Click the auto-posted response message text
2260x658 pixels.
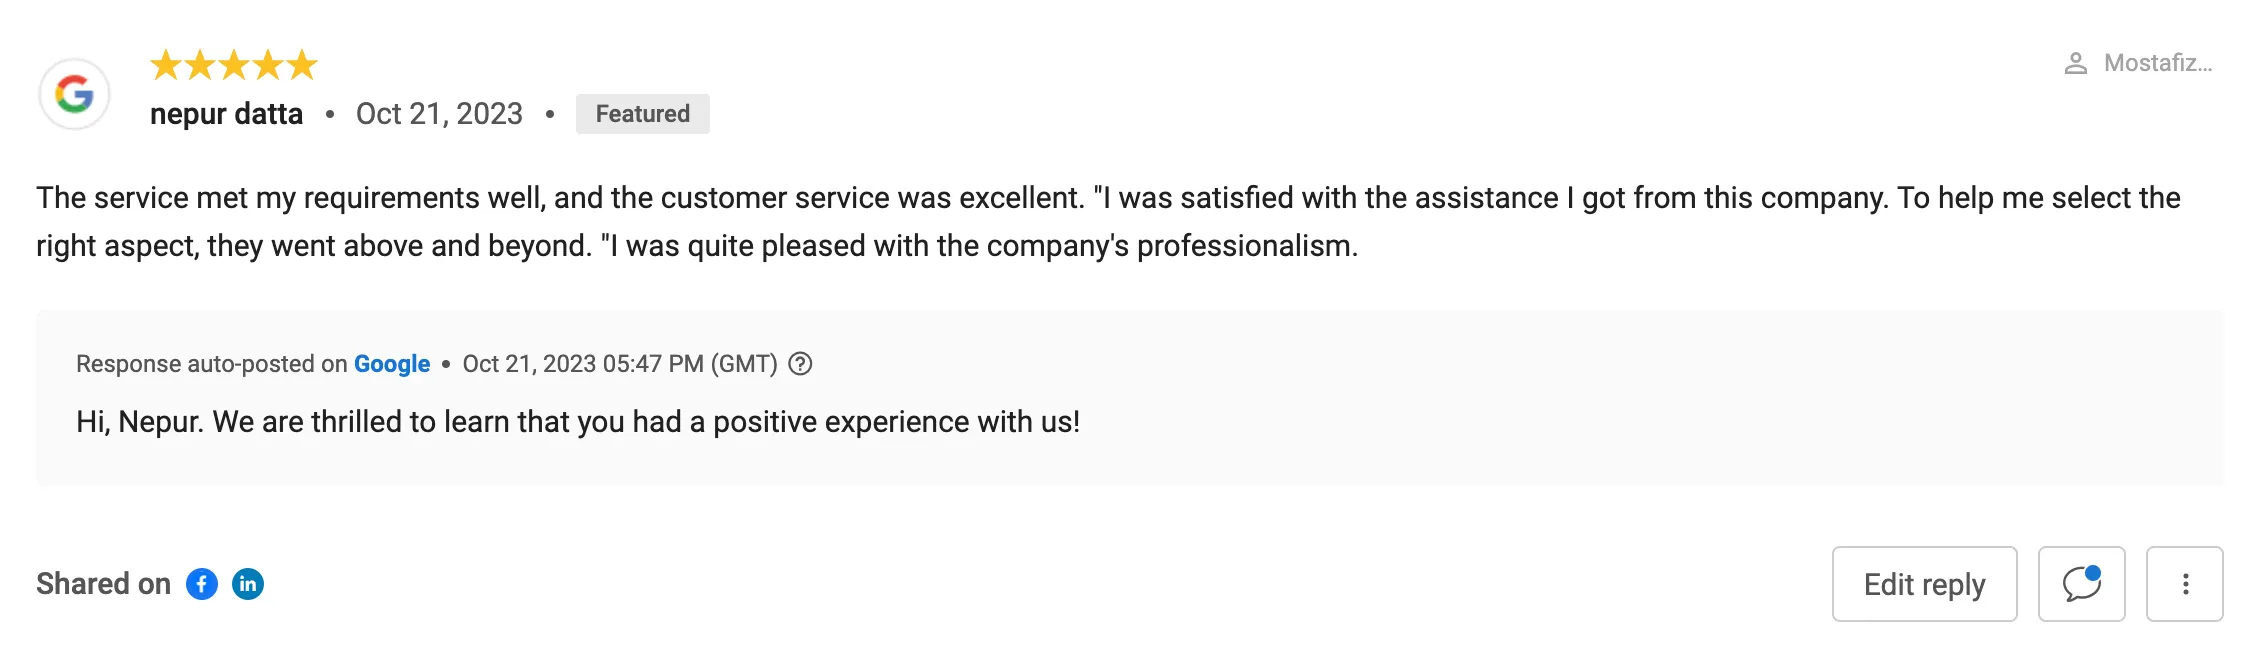578,422
